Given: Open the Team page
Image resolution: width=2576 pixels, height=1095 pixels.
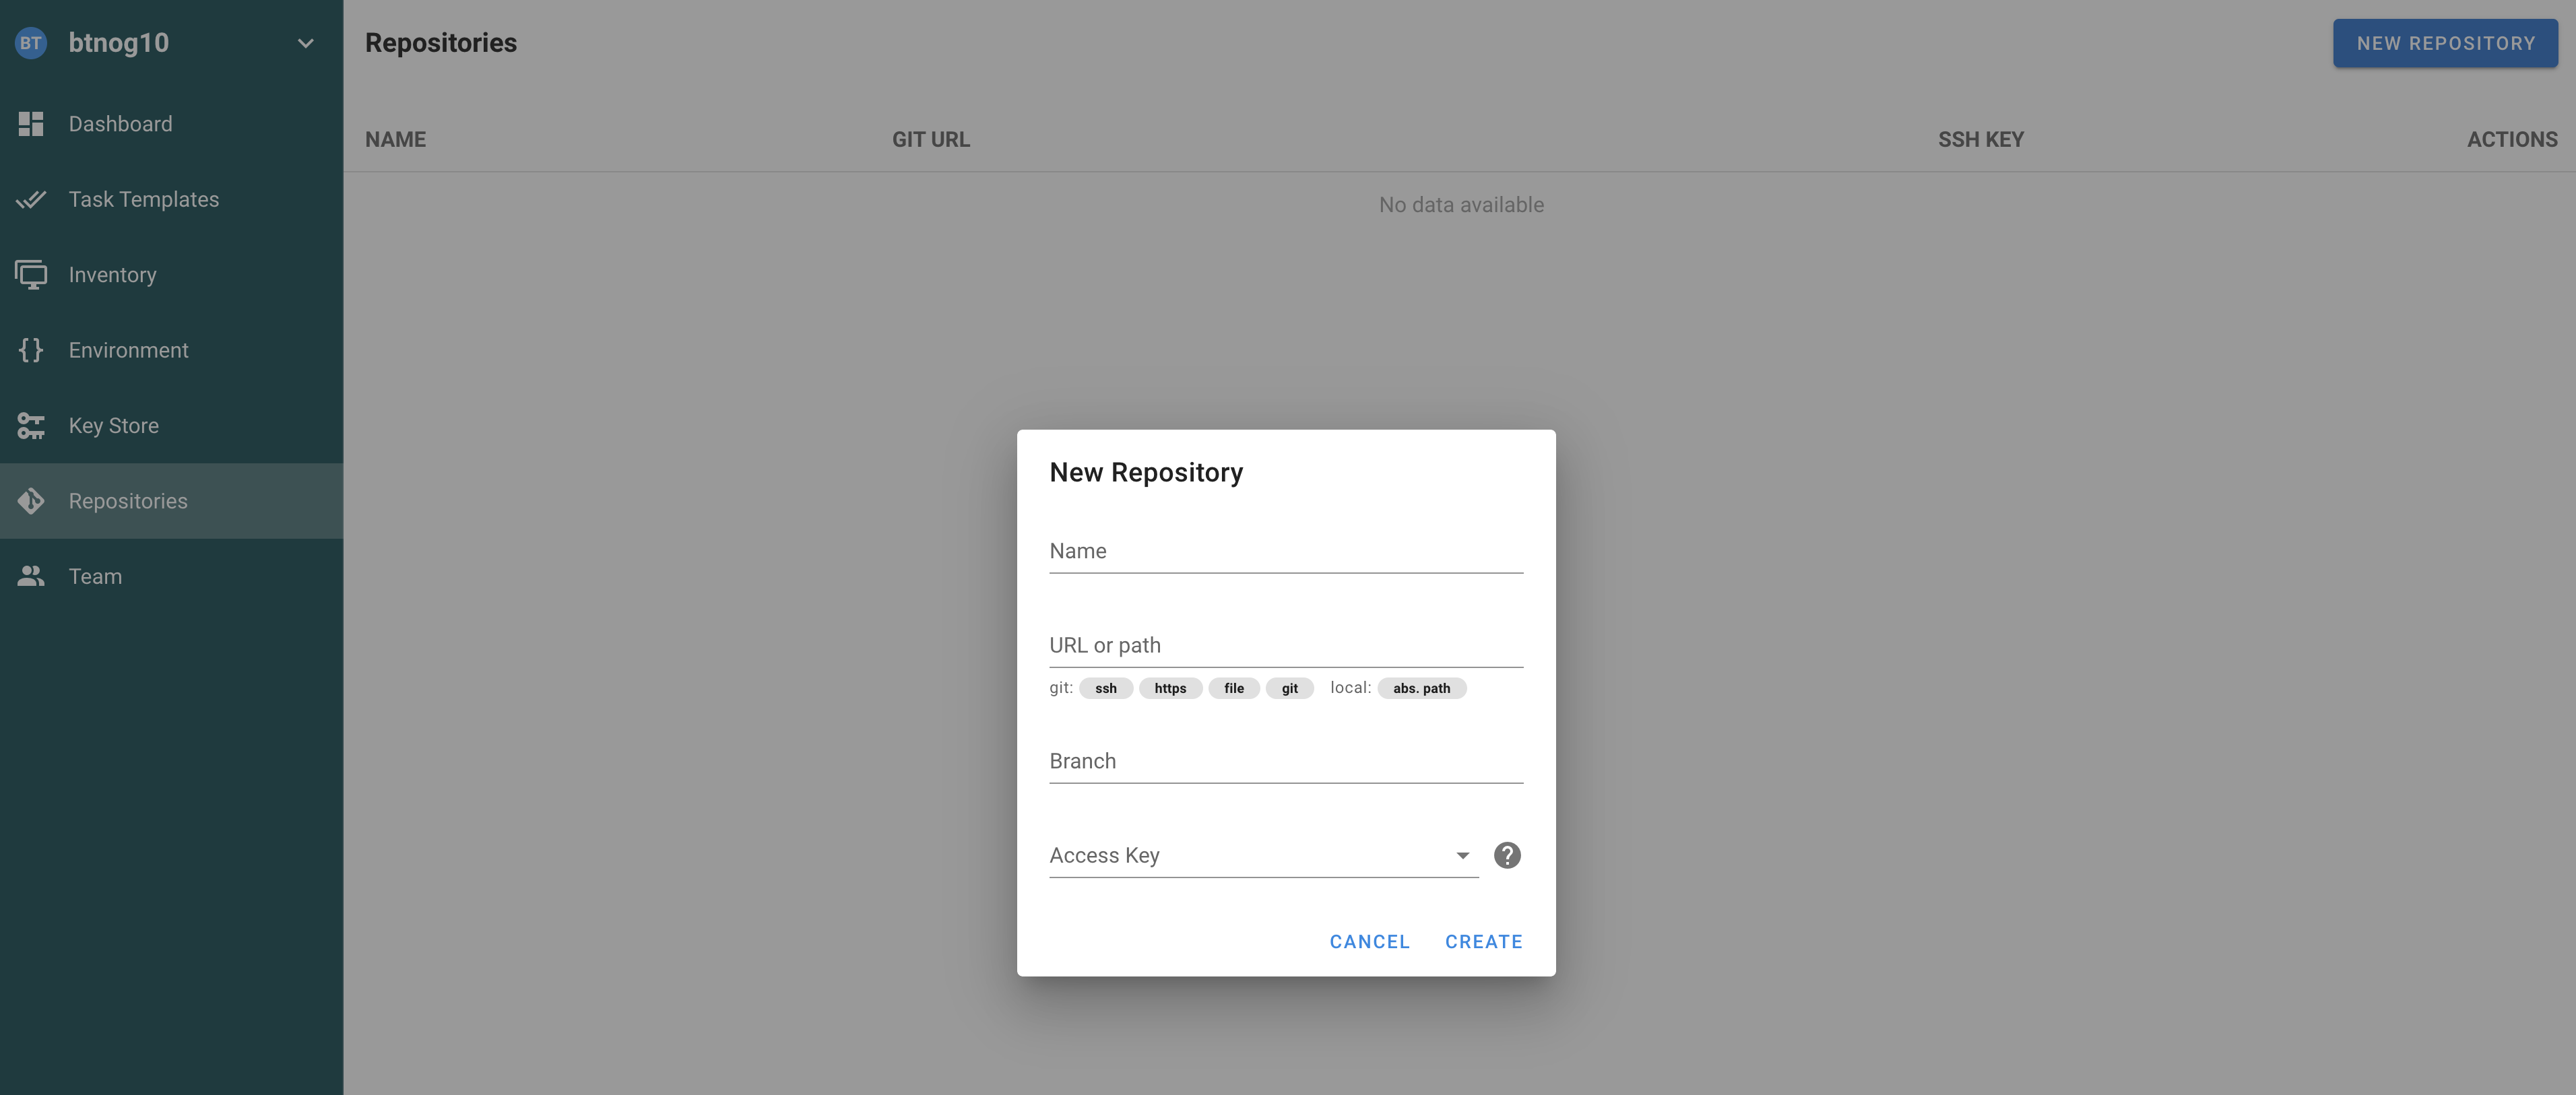Looking at the screenshot, I should point(172,577).
